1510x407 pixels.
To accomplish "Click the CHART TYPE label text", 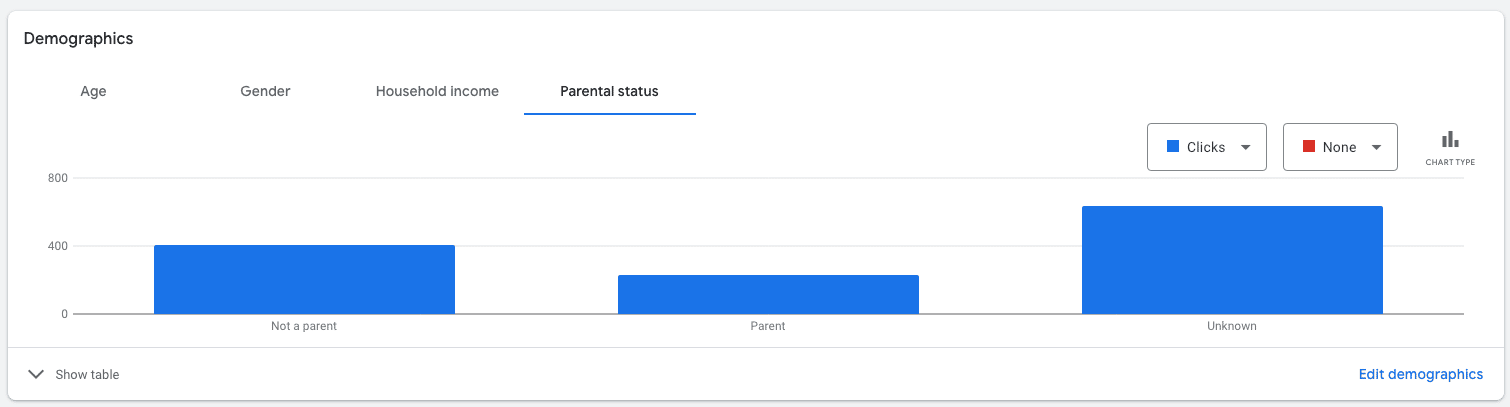I will (x=1450, y=162).
